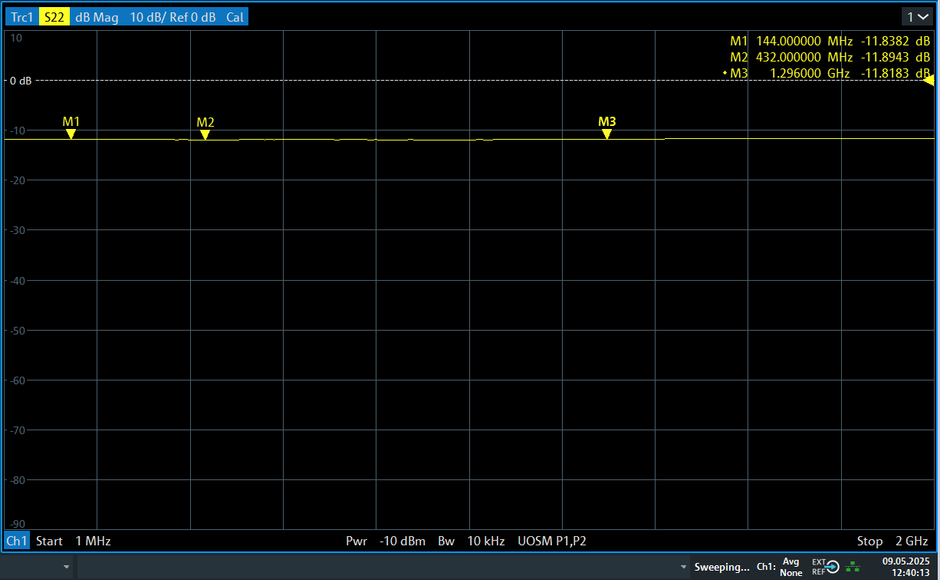Viewport: 940px width, 580px height.
Task: Click the dB Mag format label
Action: click(x=97, y=17)
